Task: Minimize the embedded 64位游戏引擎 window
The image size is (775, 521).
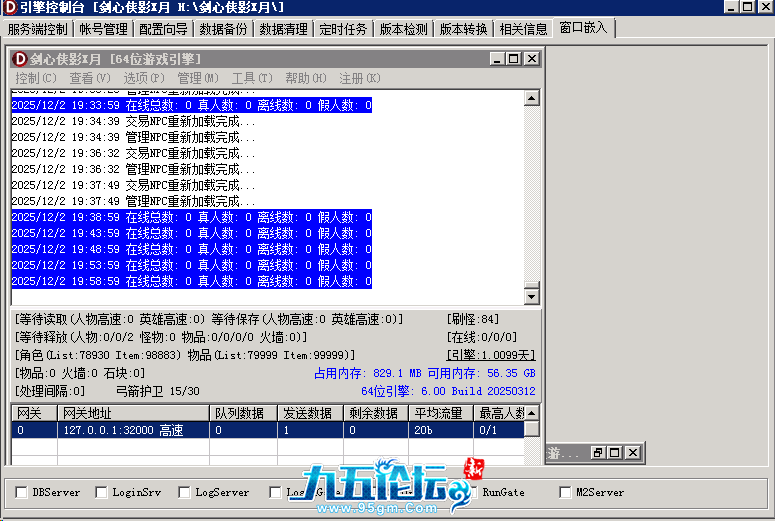Action: (498, 59)
